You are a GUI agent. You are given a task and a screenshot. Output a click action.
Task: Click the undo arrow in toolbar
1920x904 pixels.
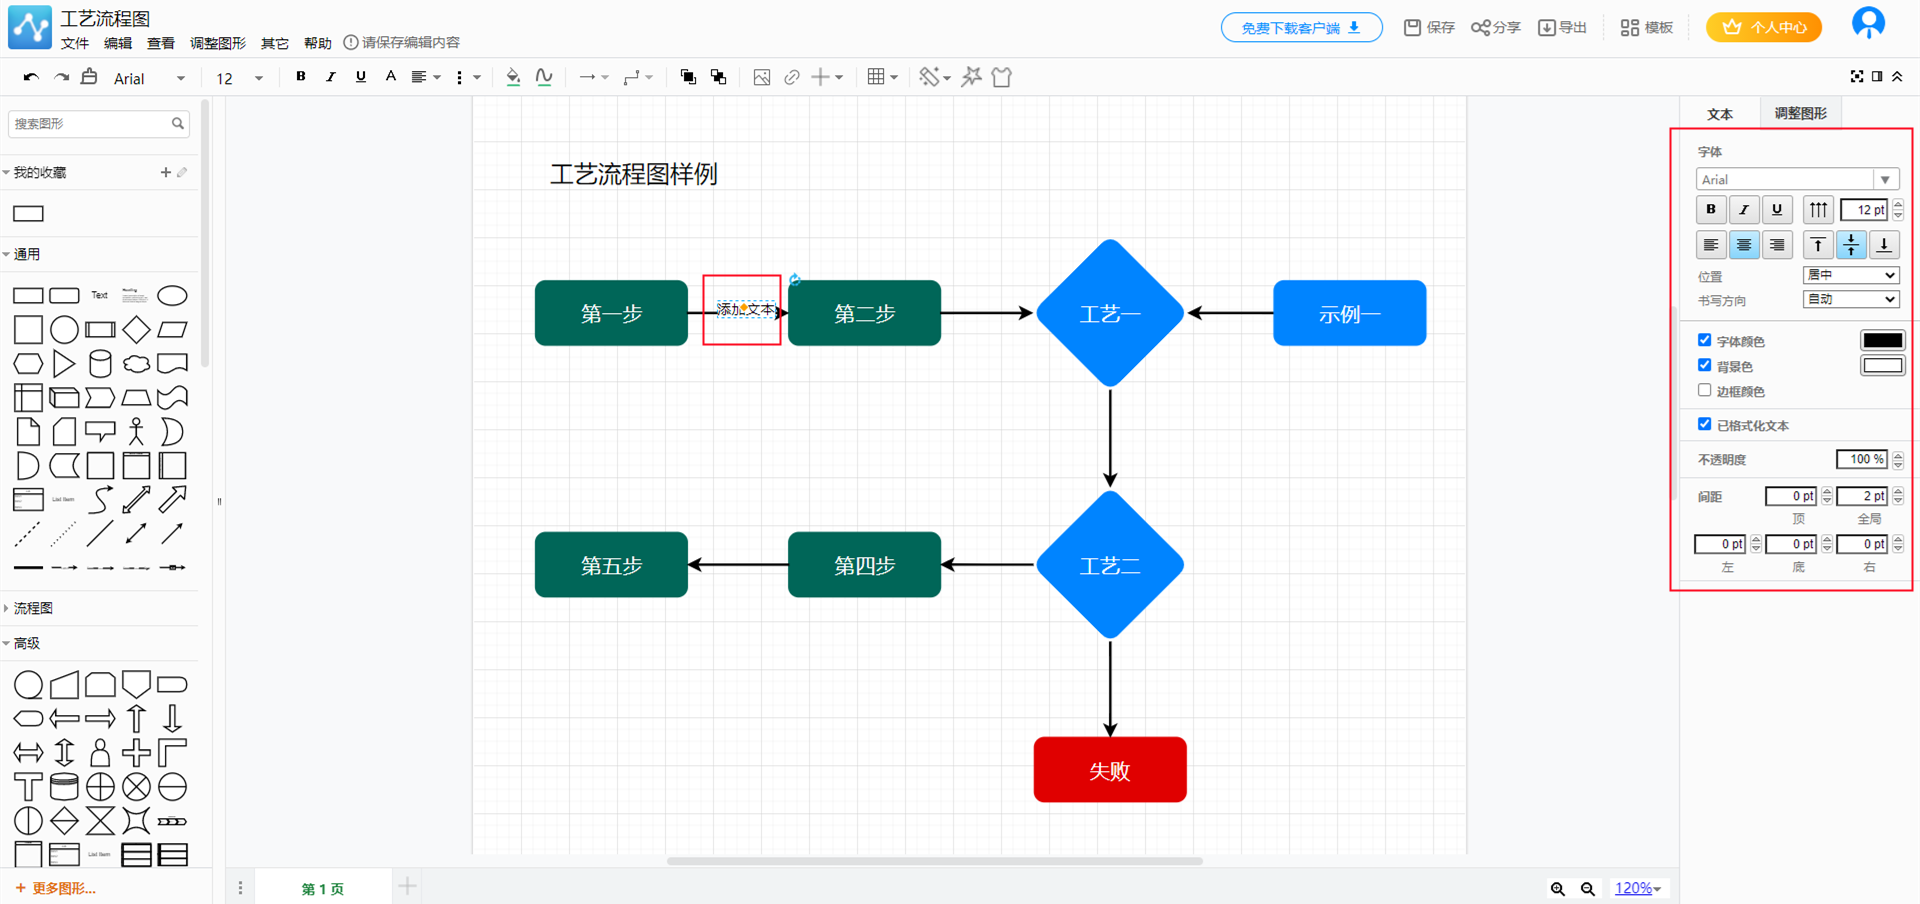(31, 77)
